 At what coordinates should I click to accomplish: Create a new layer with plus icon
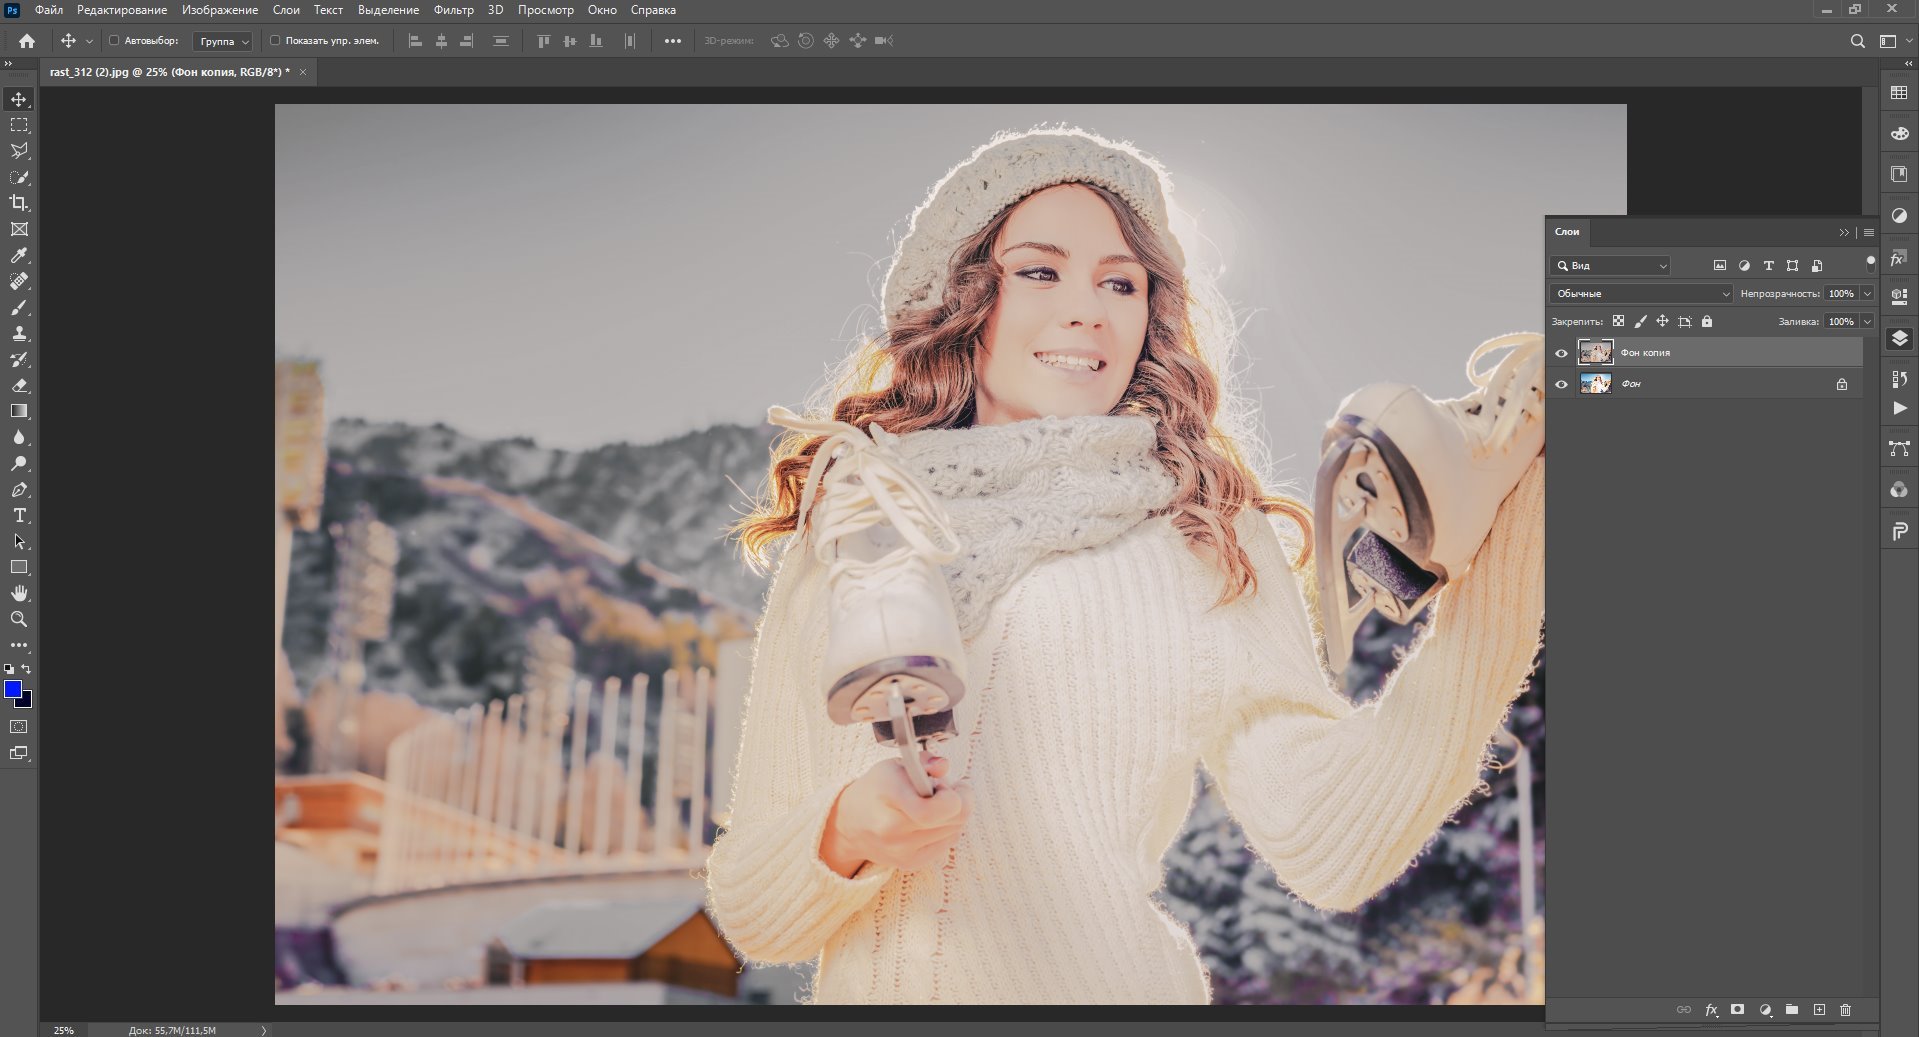point(1819,1010)
